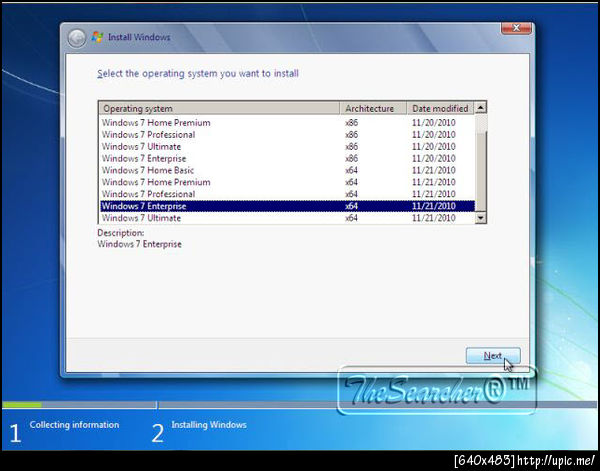This screenshot has width=600, height=471.
Task: Click the OS list scrollbar thumb
Action: coord(481,171)
